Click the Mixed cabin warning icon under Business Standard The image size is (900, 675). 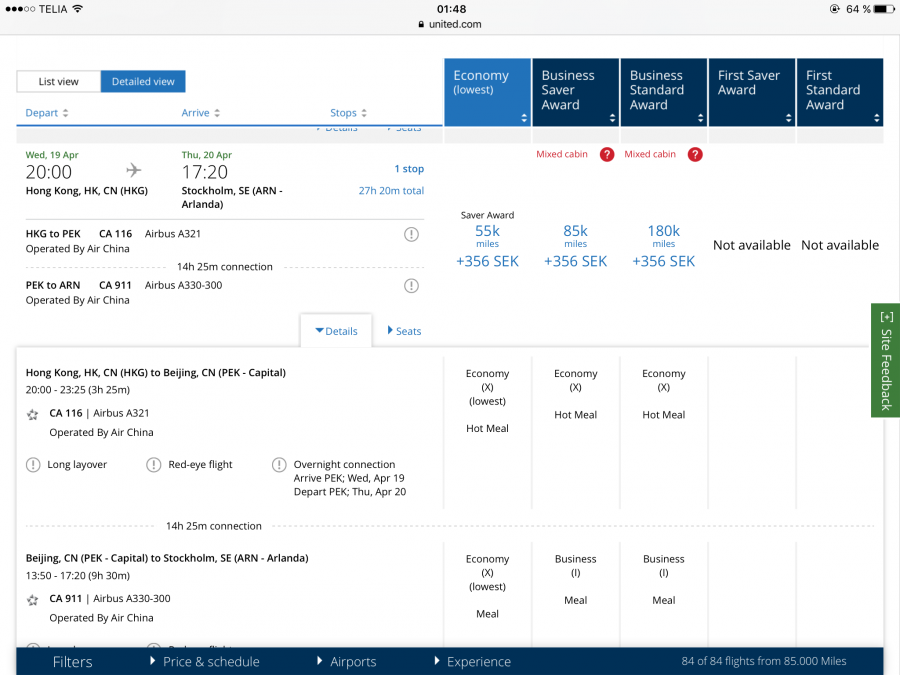(695, 154)
